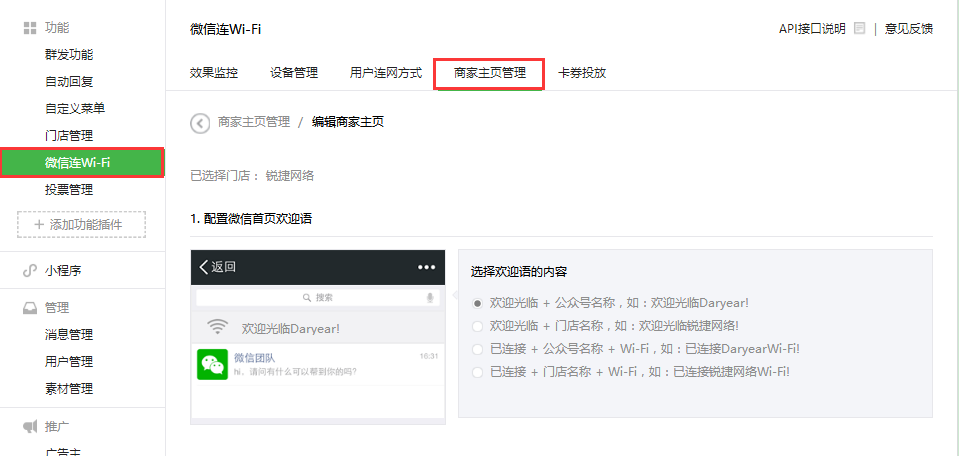Screen dimensions: 959x456
Task: Click the 小程序 link icon
Action: tap(30, 271)
